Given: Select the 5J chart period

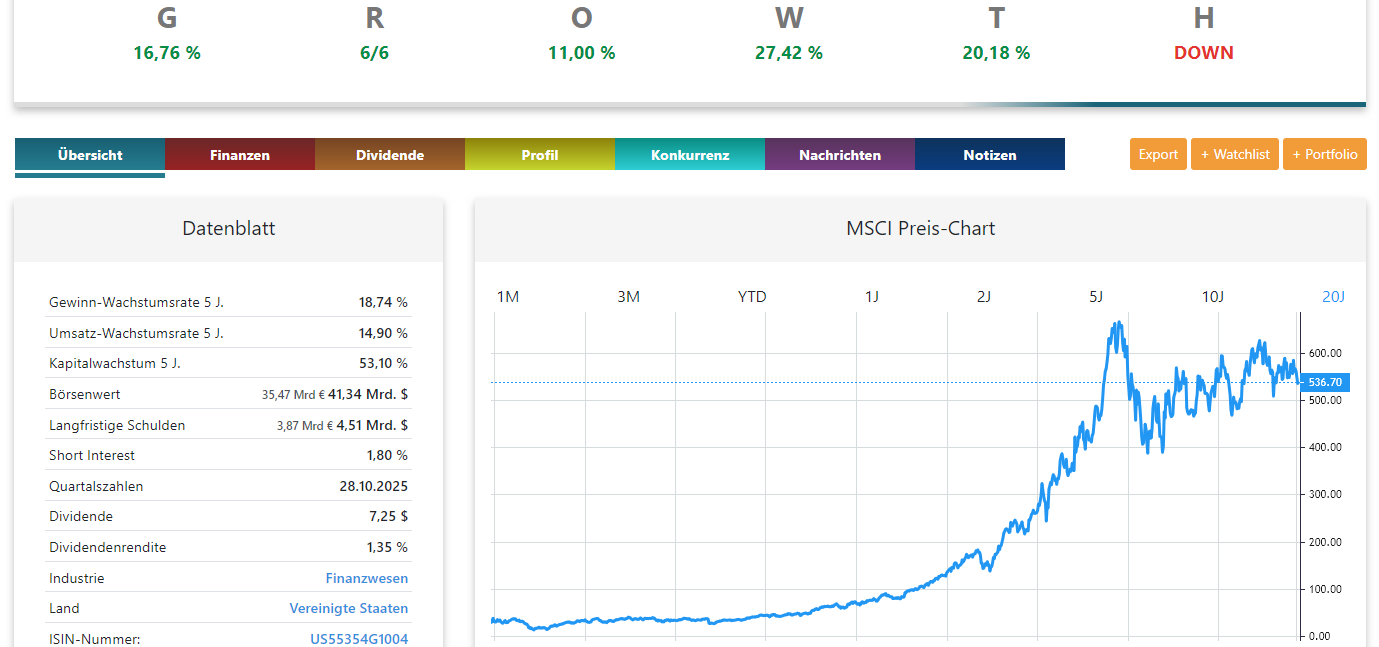Looking at the screenshot, I should click(x=1096, y=297).
